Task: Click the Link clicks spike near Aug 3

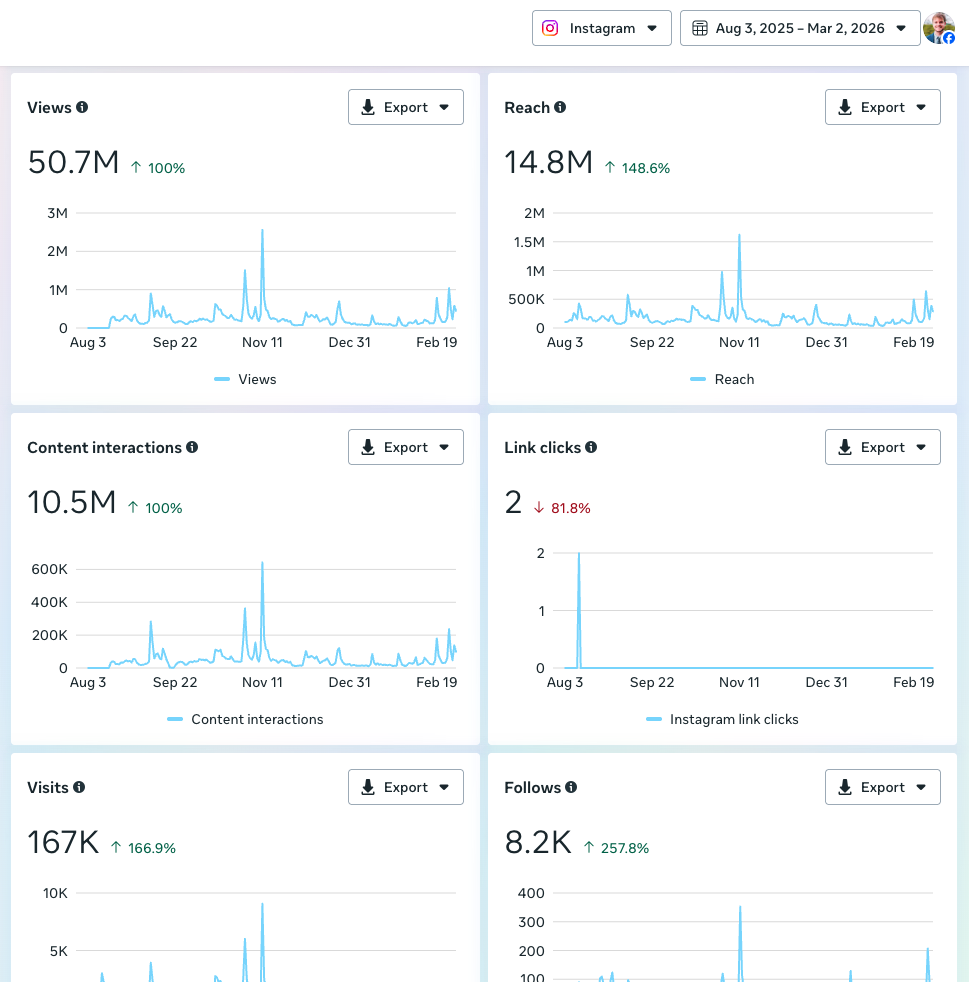Action: click(579, 554)
